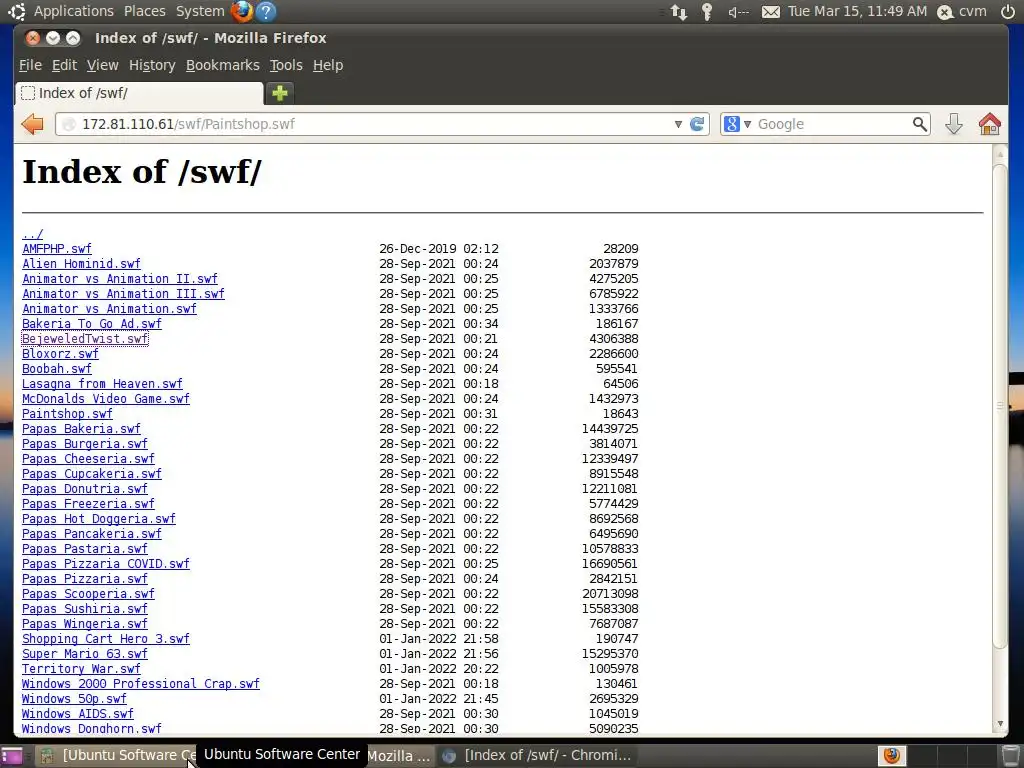This screenshot has width=1024, height=768.
Task: Reload the page with the refresh icon
Action: pyautogui.click(x=697, y=124)
